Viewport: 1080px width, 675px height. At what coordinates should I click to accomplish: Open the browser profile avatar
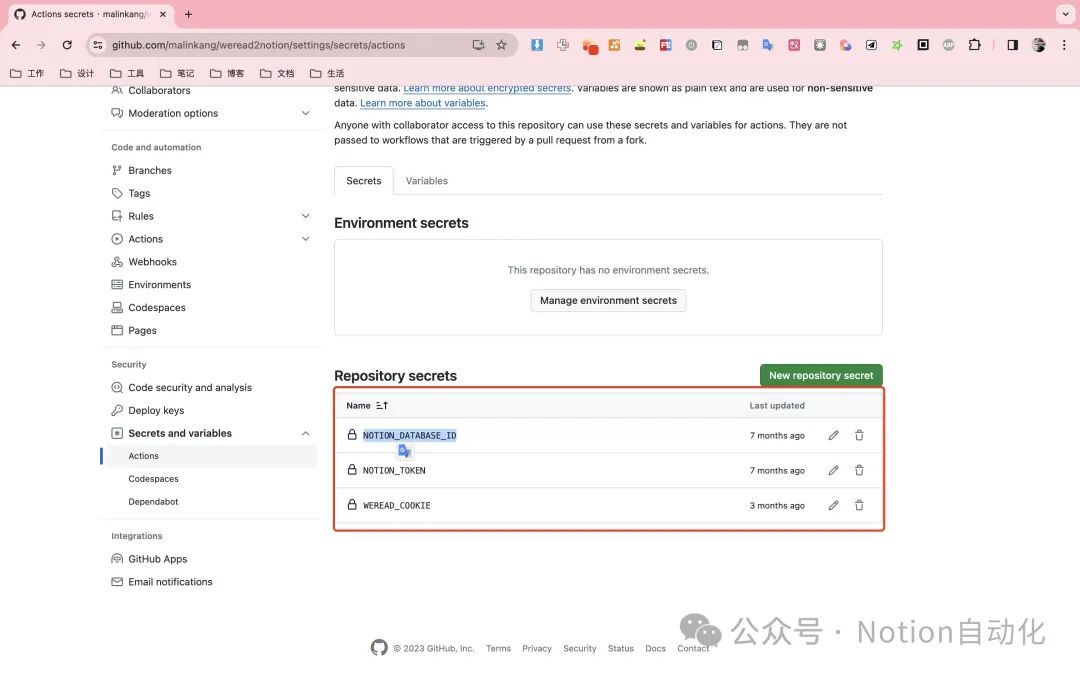(x=1039, y=45)
